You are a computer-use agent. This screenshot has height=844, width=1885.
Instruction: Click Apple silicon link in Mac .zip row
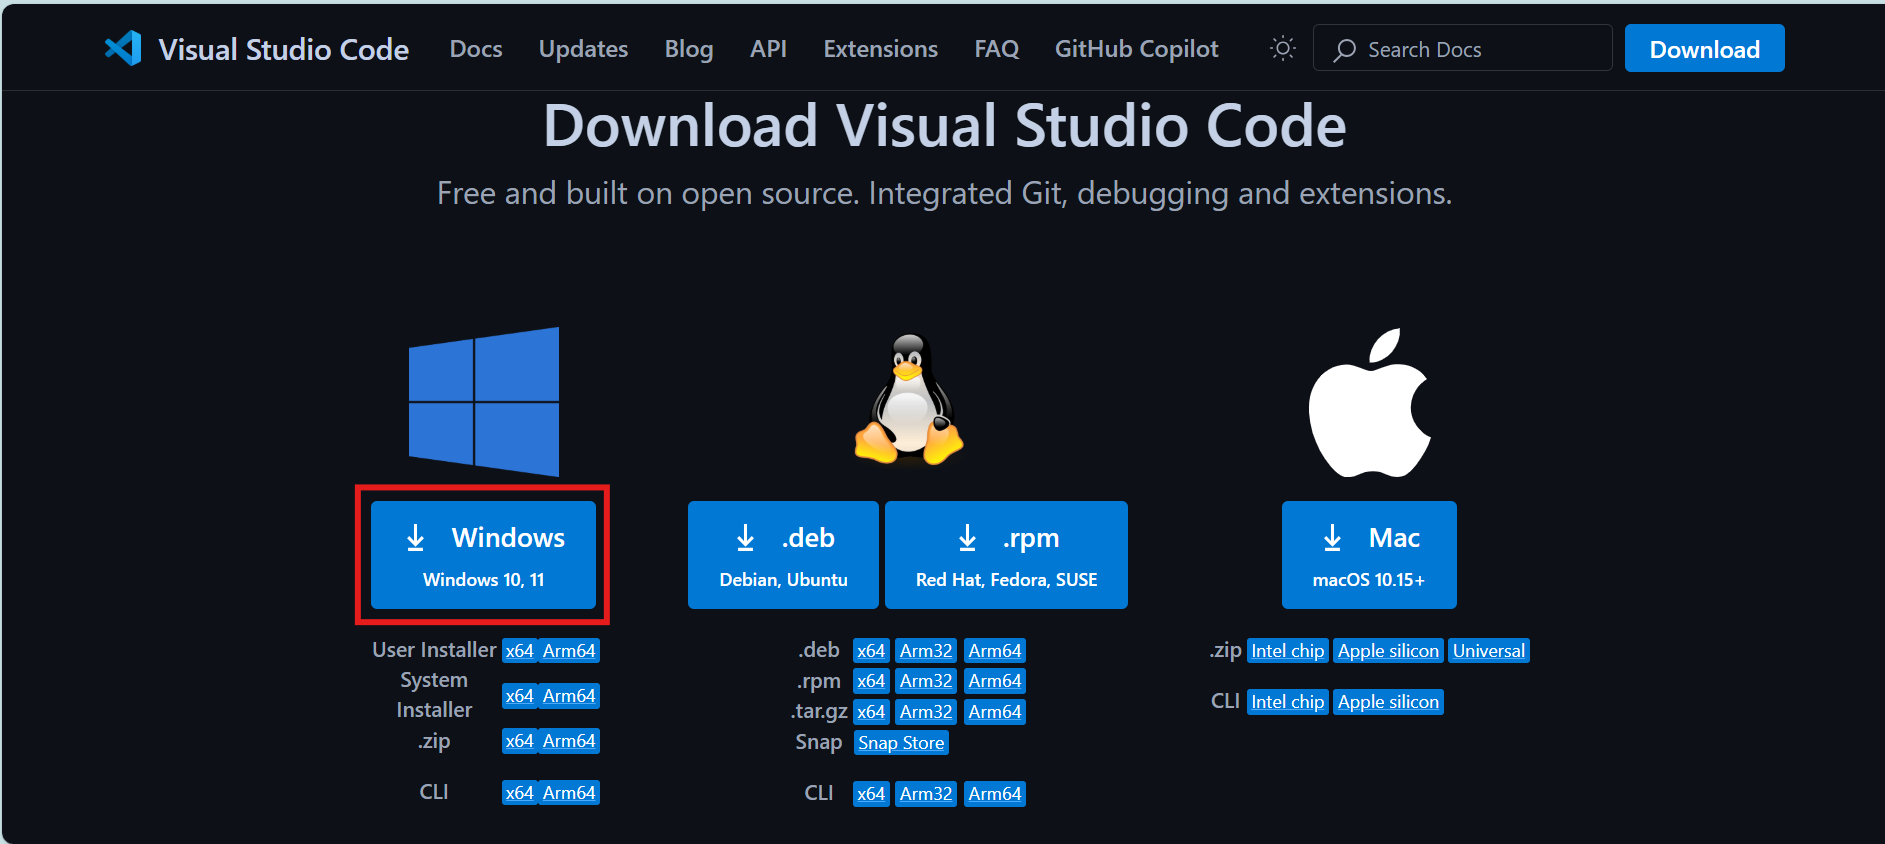point(1389,651)
